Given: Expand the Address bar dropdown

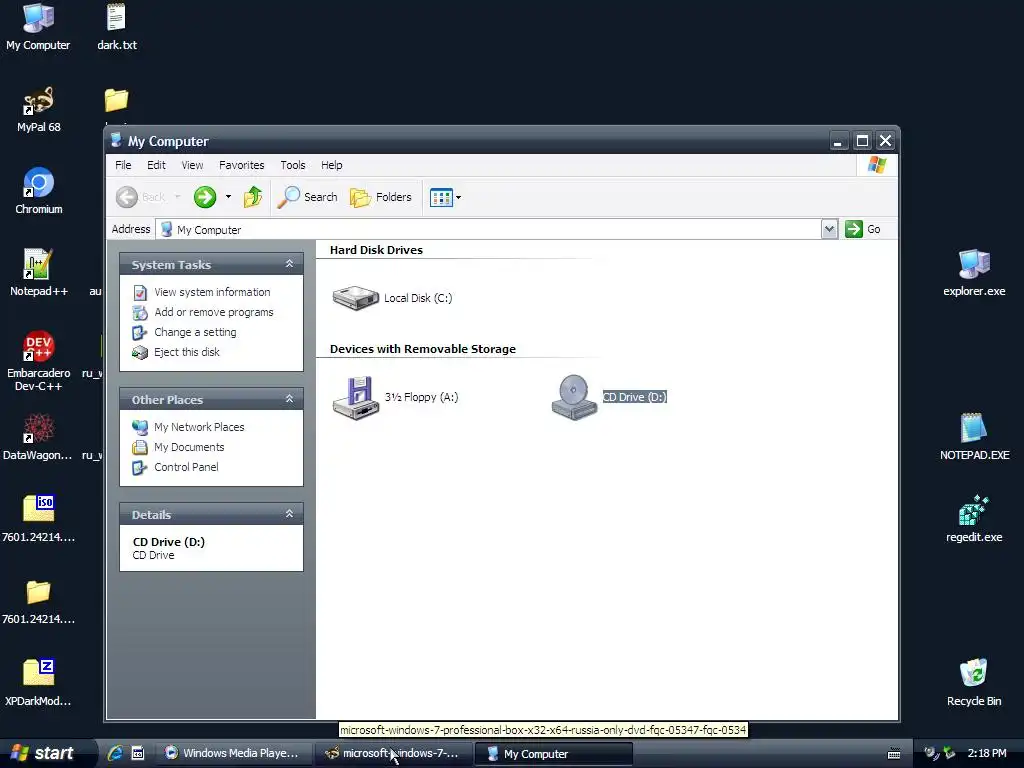Looking at the screenshot, I should tap(829, 229).
